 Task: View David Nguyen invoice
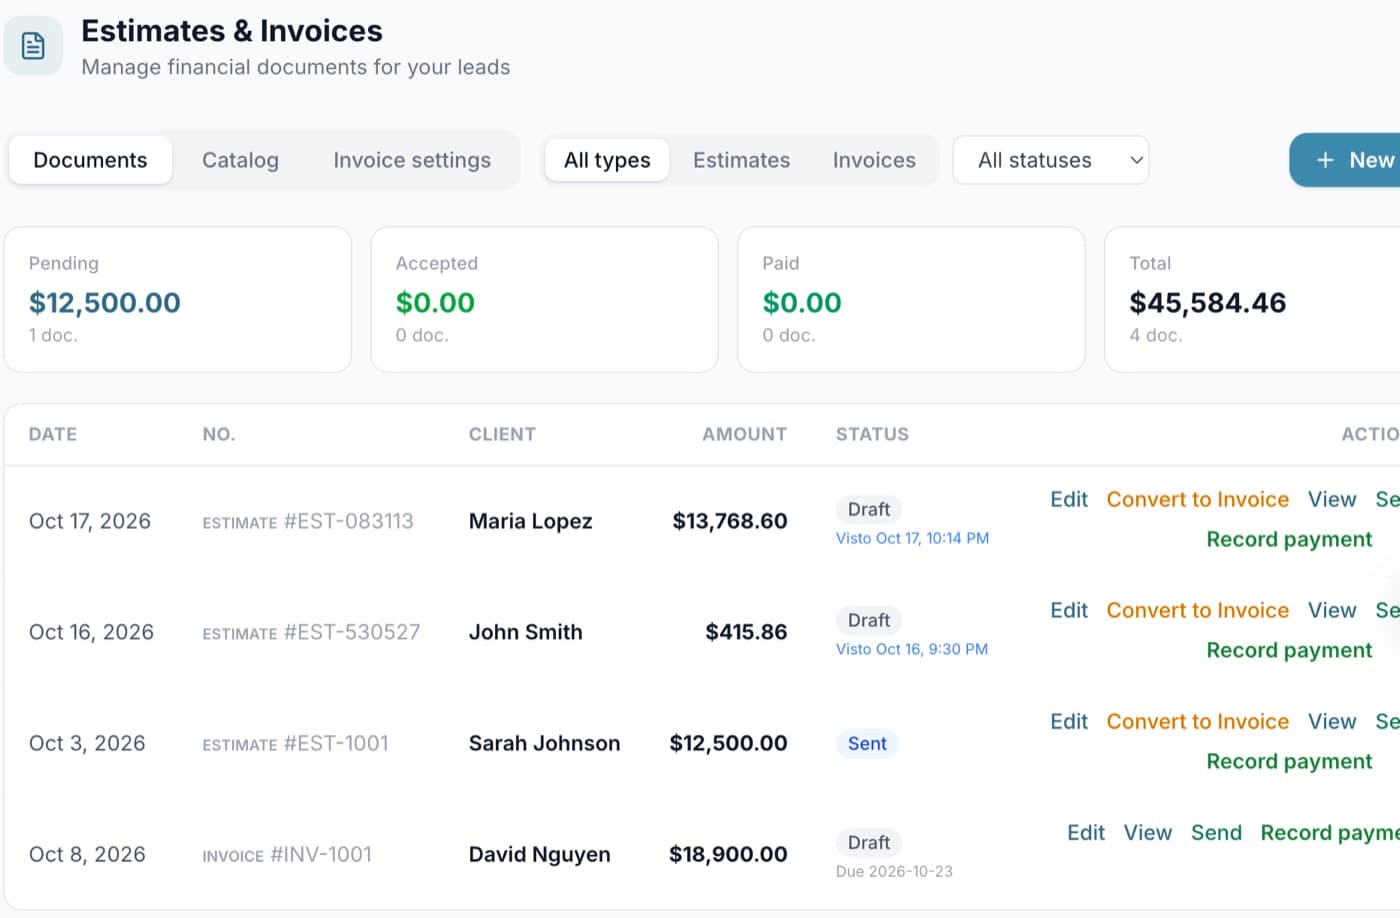(1147, 832)
